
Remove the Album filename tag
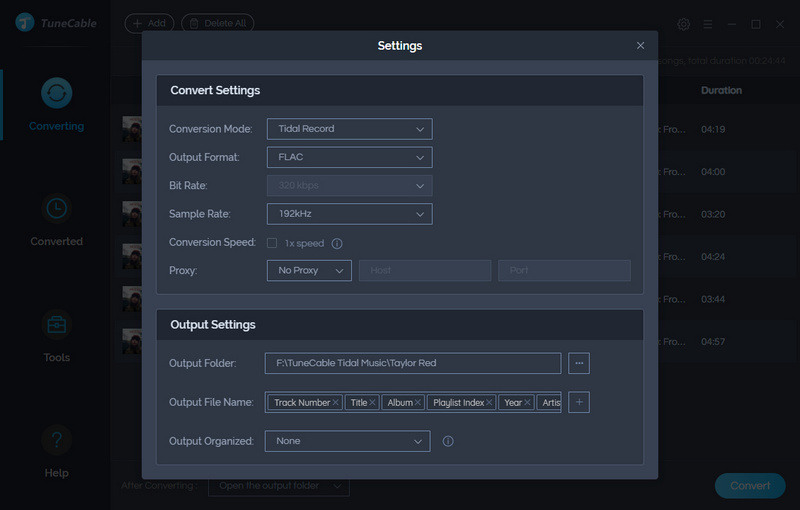(417, 402)
